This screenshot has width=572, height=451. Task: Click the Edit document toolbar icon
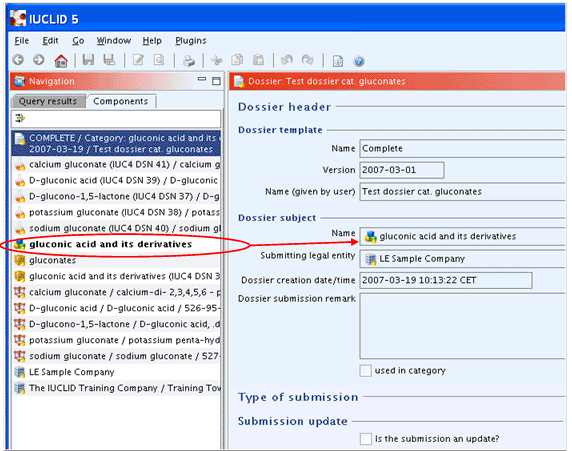point(138,60)
